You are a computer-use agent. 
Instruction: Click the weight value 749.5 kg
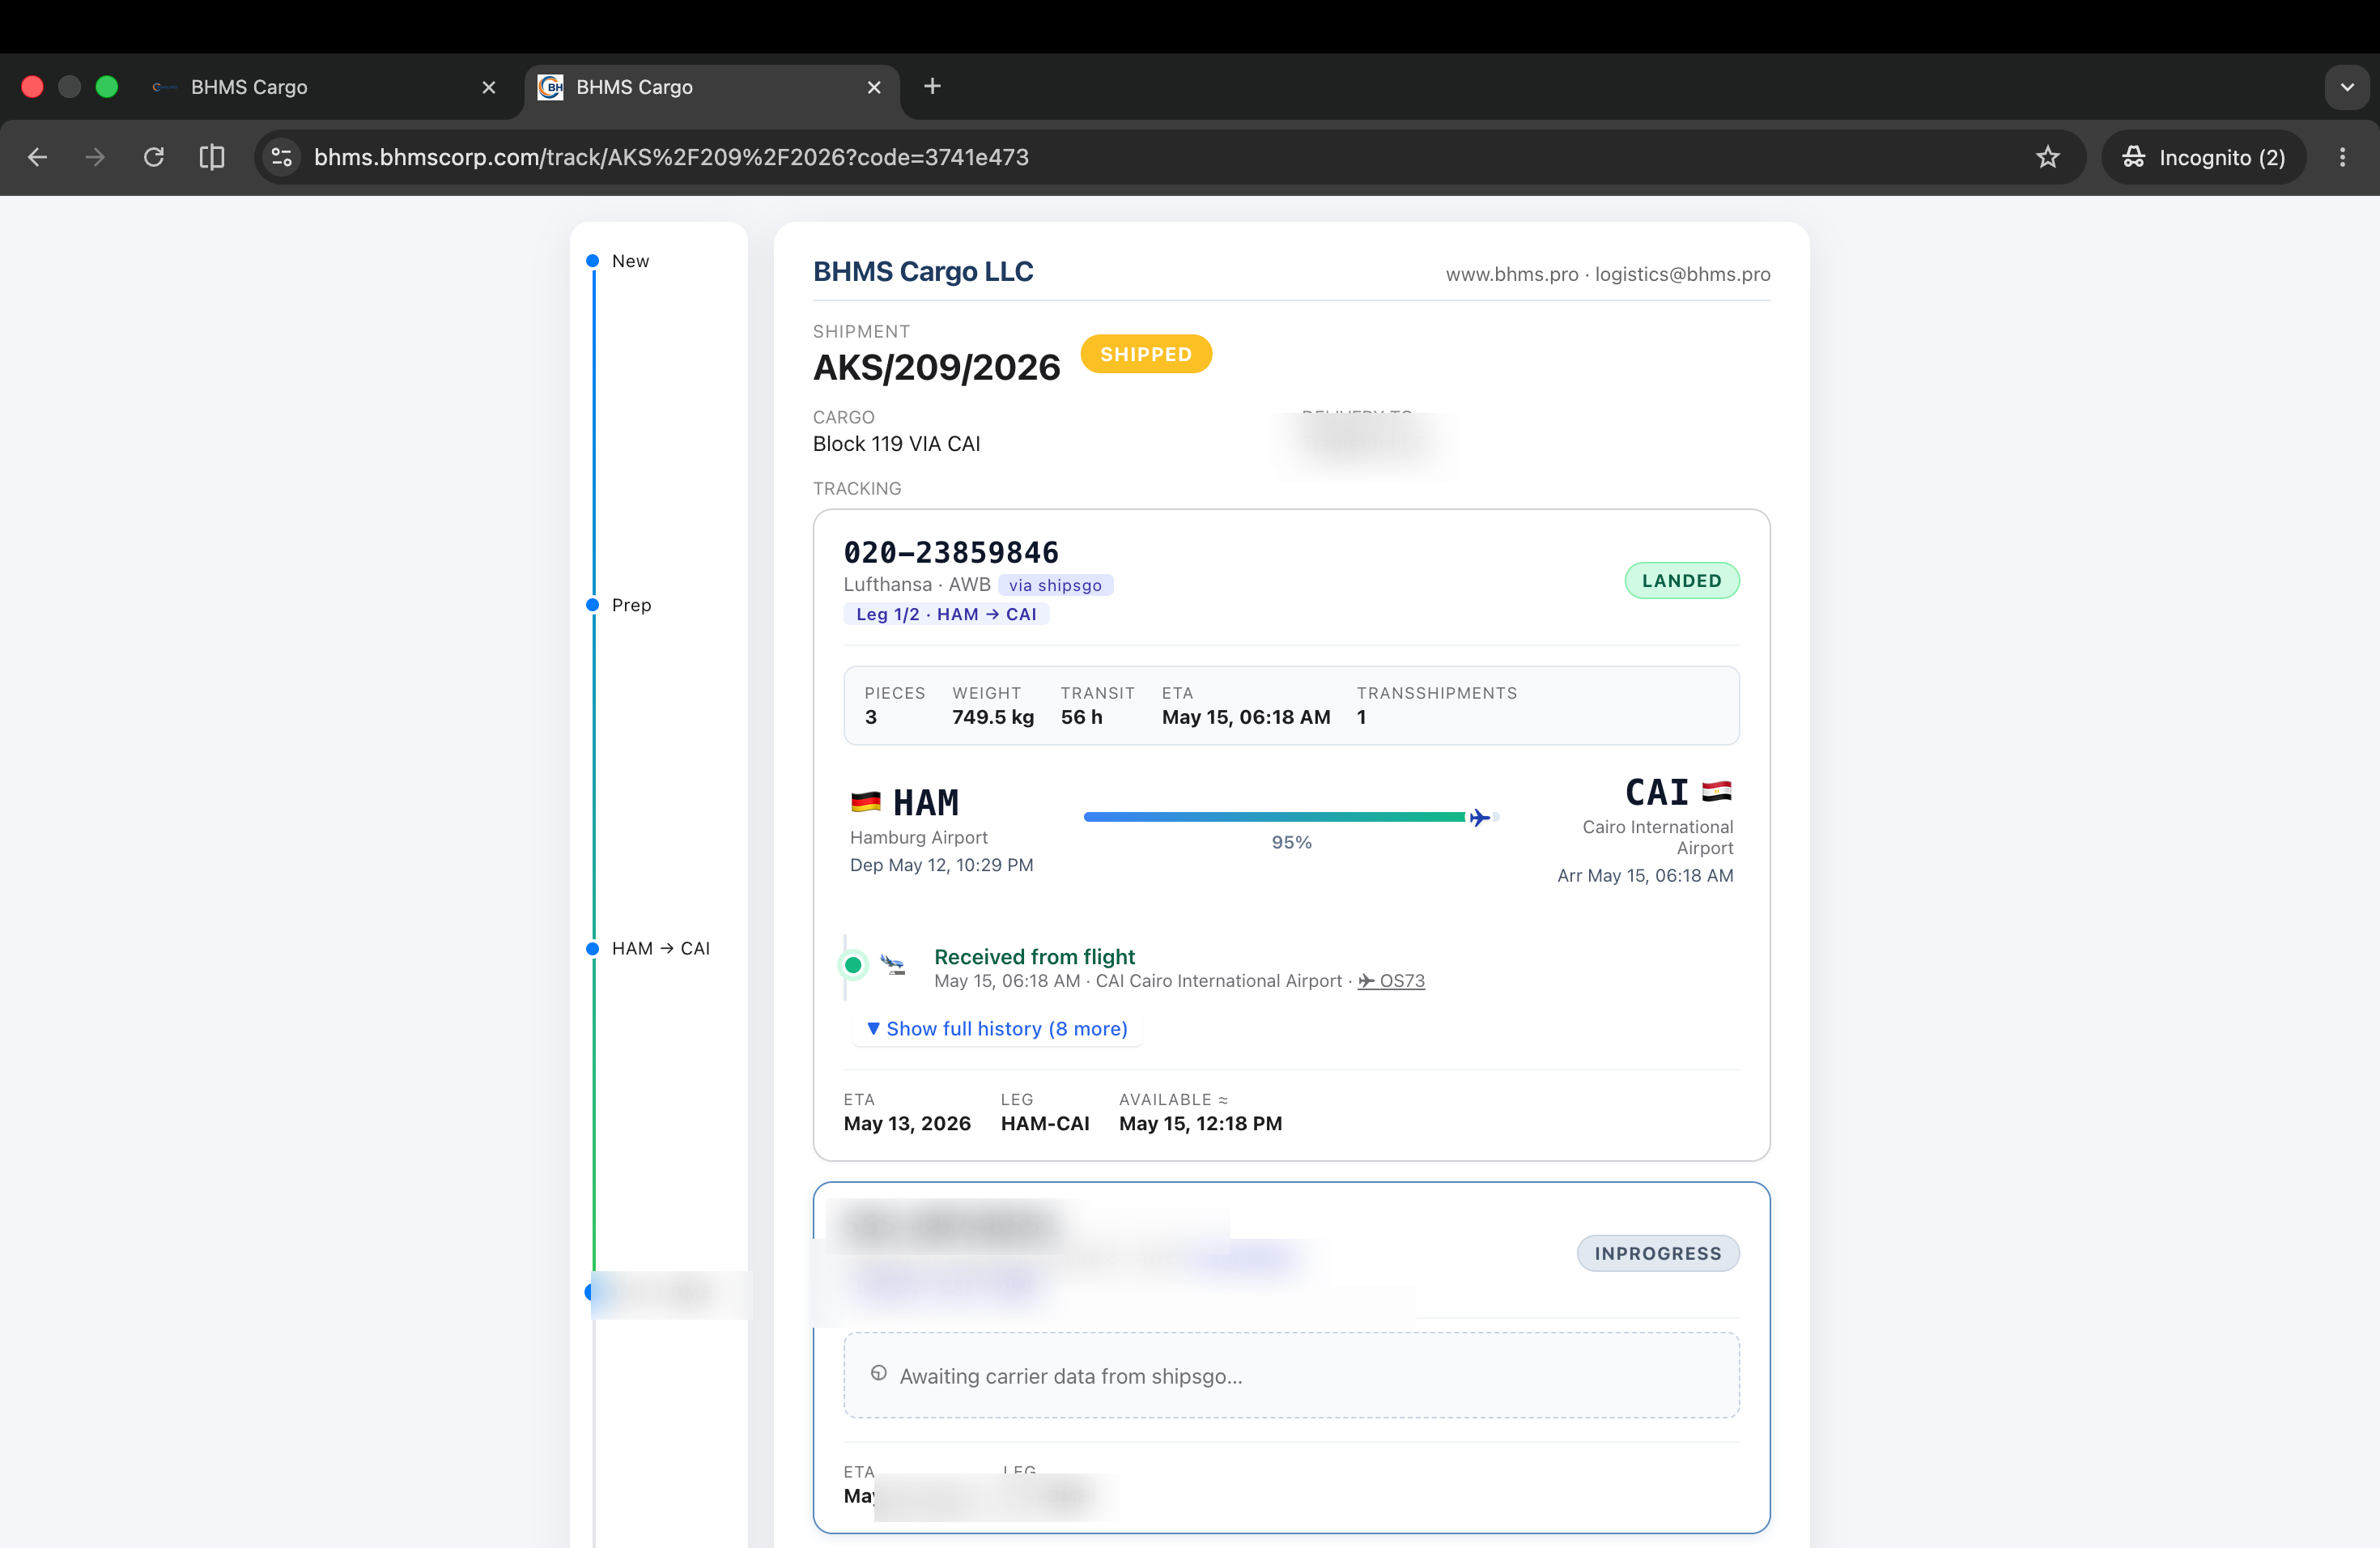tap(993, 717)
